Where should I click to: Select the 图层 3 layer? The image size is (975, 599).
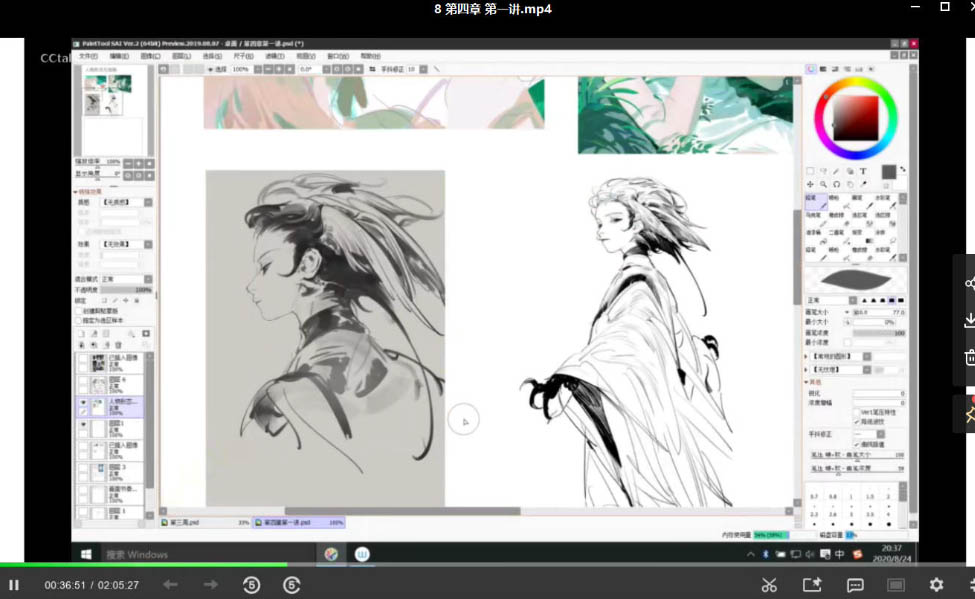pos(111,471)
